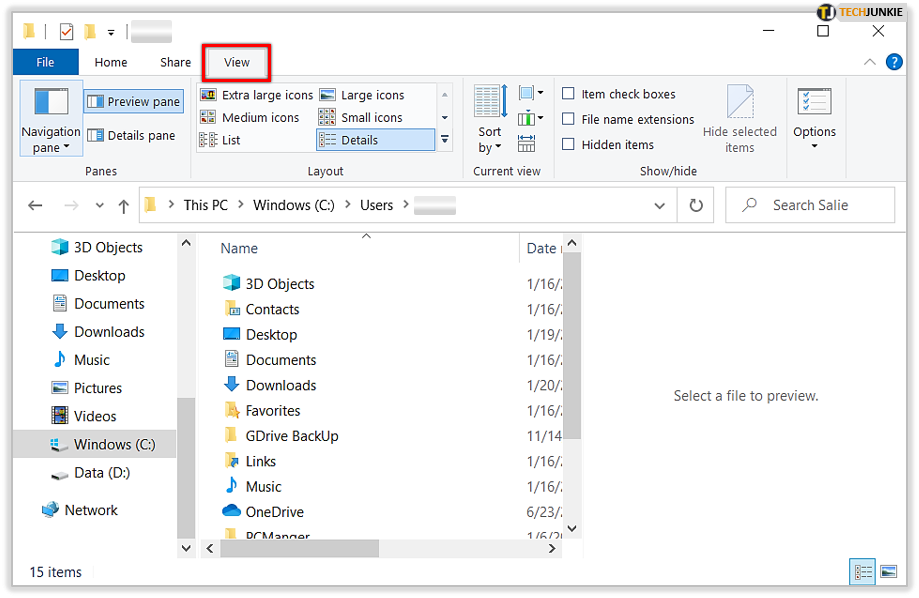The image size is (919, 598).
Task: Choose the List layout option
Action: [235, 139]
